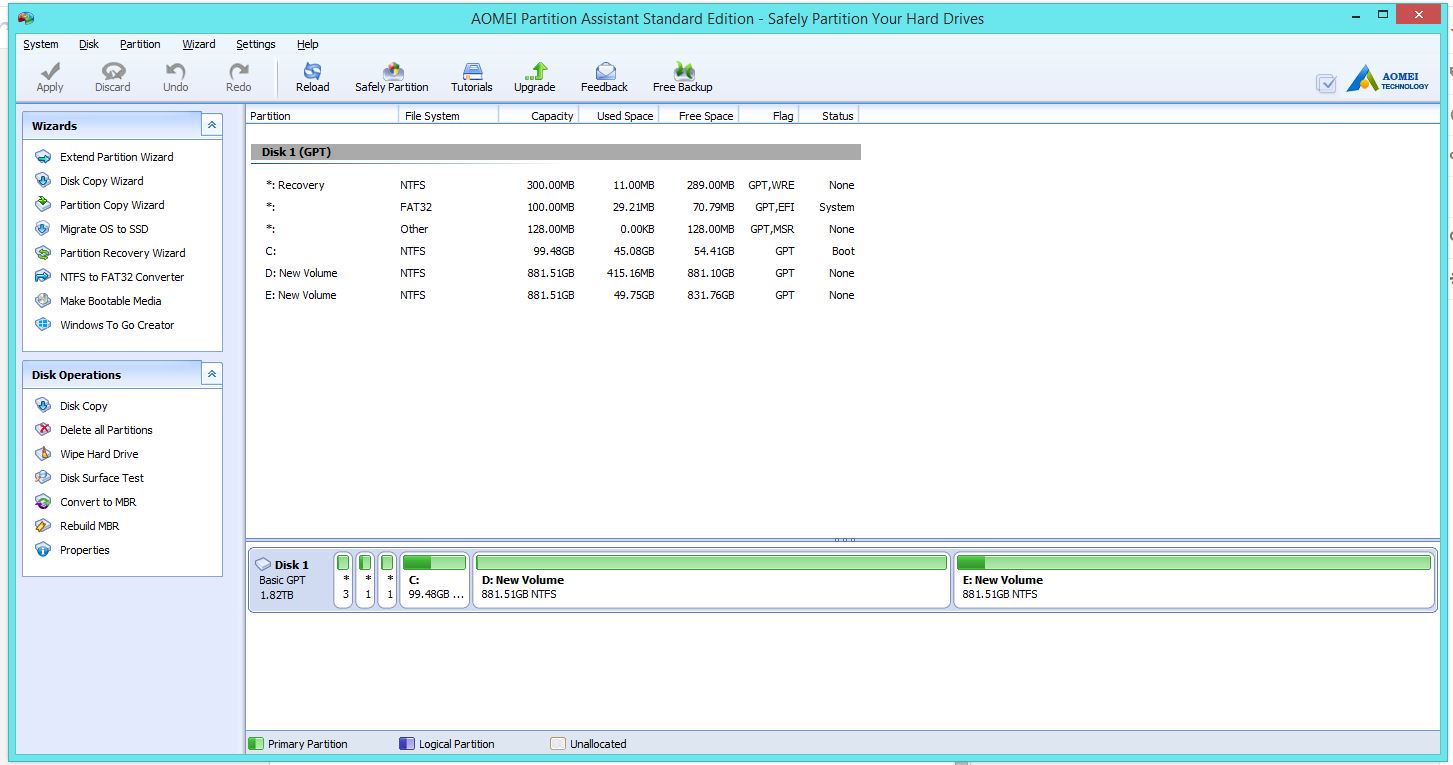Sort the list by Status column
The image size is (1453, 765).
coord(829,116)
